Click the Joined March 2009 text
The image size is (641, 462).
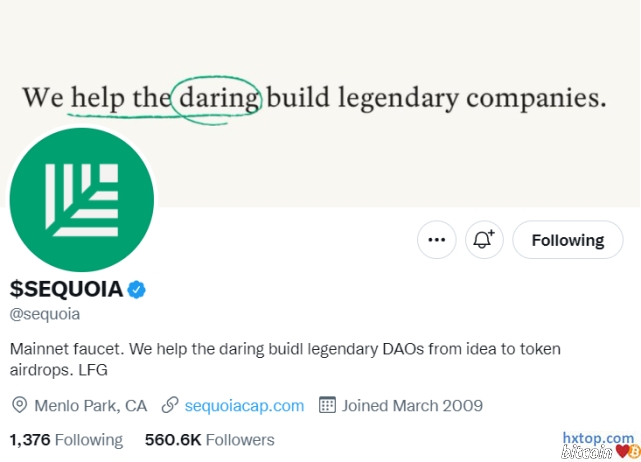(x=412, y=405)
